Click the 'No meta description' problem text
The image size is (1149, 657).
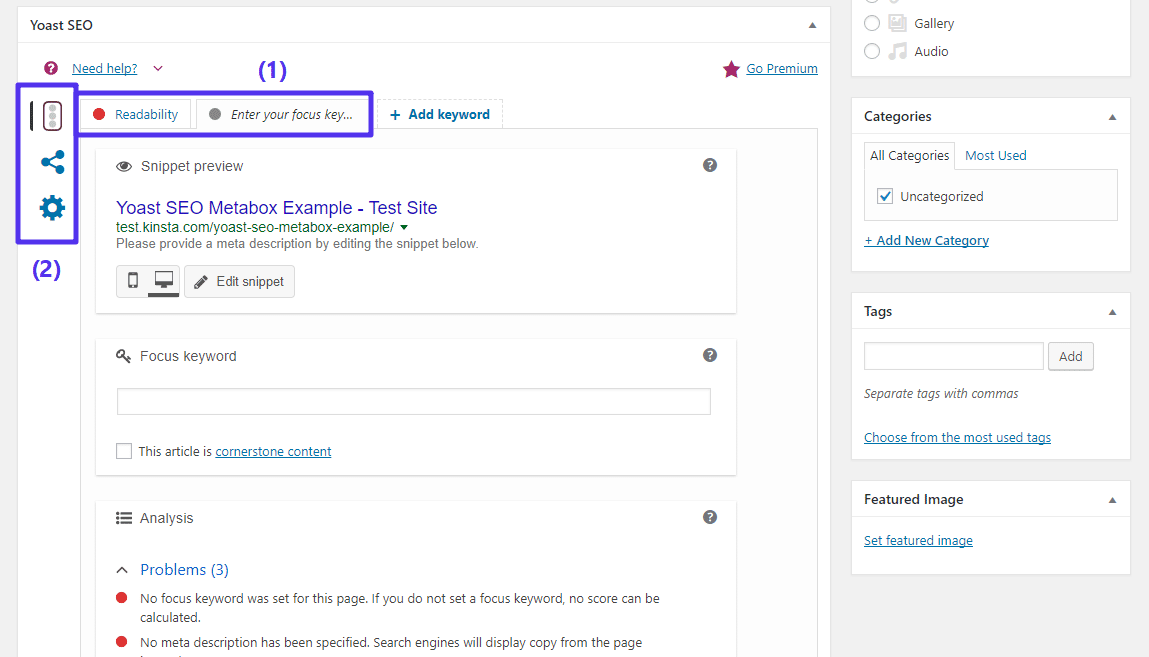(391, 642)
